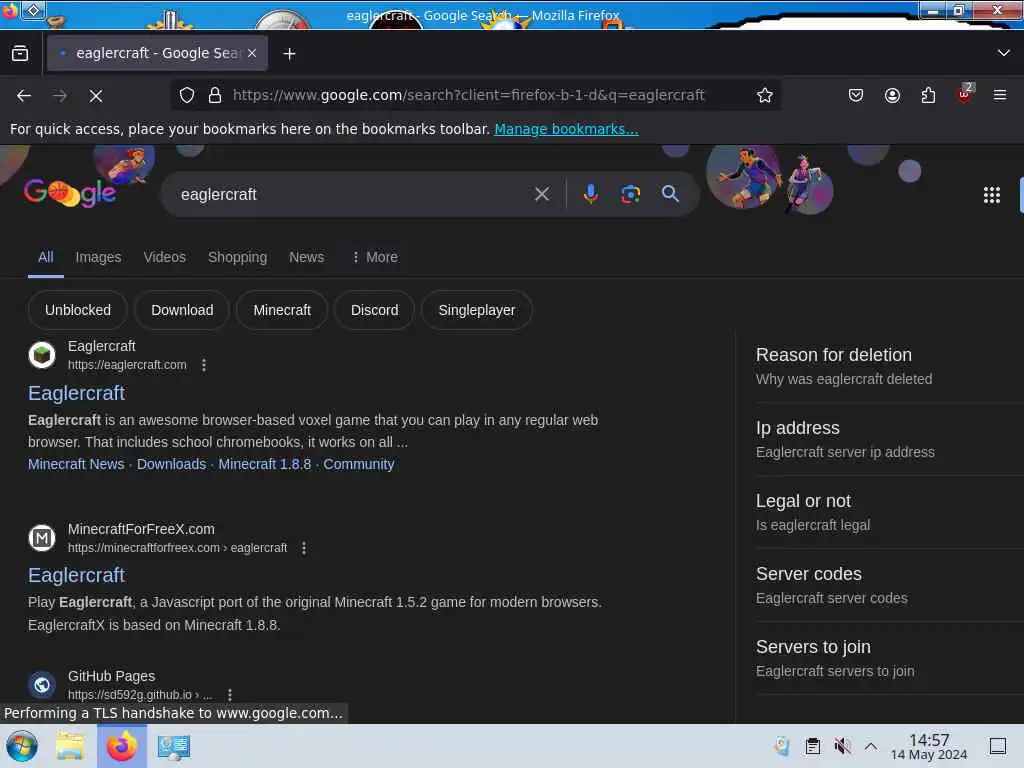This screenshot has width=1024, height=768.
Task: Open options for GitHub Pages result
Action: 230,695
